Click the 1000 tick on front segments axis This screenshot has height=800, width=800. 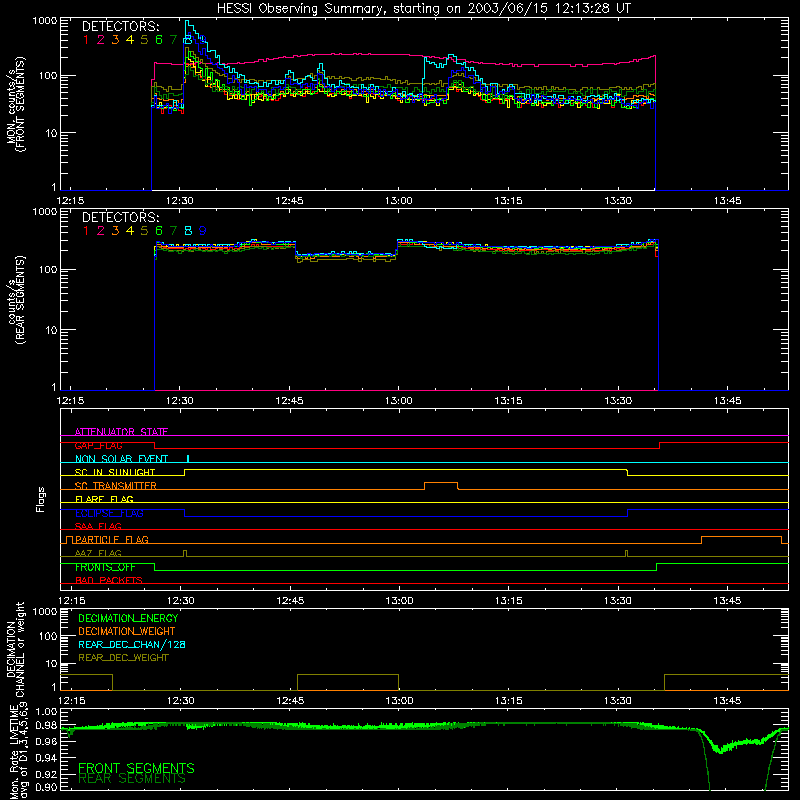tap(45, 21)
